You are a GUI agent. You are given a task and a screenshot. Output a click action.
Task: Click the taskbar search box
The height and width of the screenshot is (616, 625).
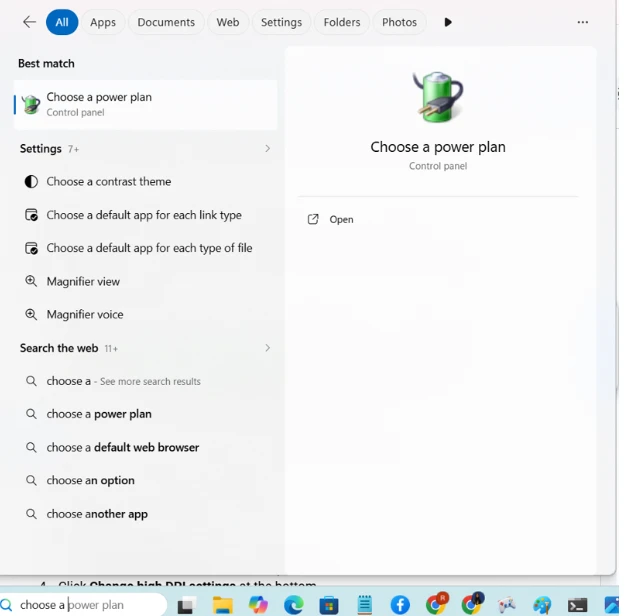coord(83,604)
